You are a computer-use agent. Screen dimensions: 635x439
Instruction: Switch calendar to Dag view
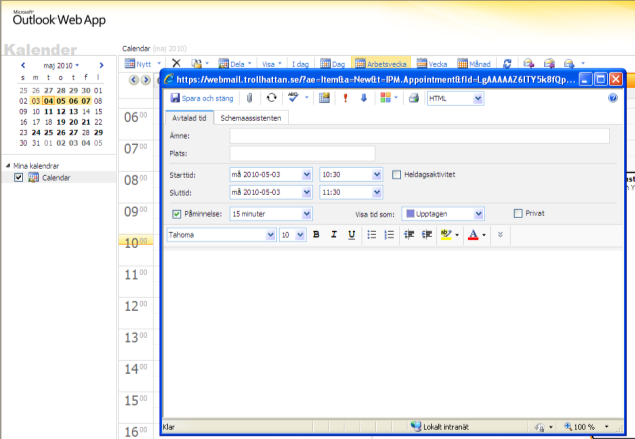(x=332, y=64)
